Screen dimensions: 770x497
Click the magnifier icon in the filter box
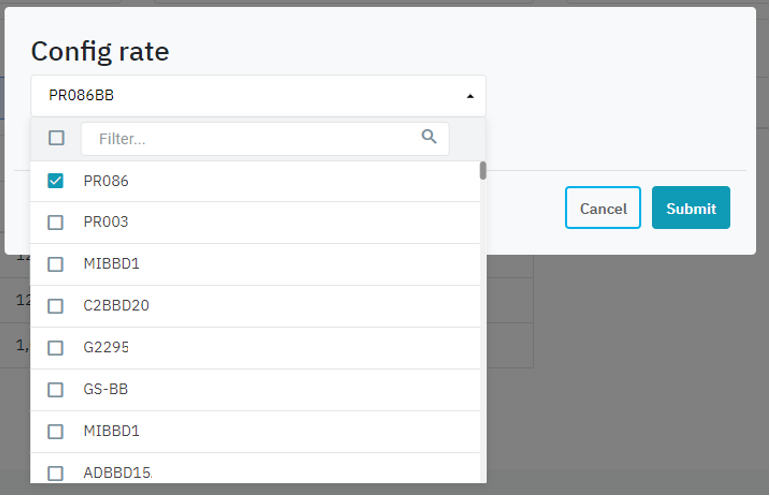pos(429,137)
